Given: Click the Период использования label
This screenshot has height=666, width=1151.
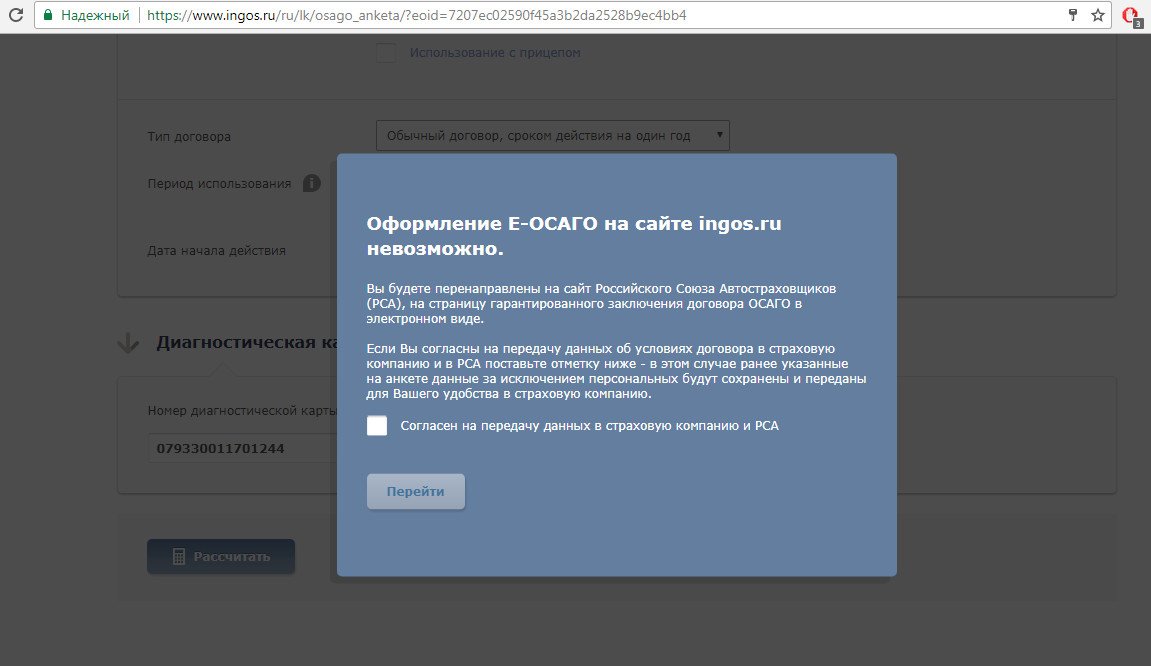Looking at the screenshot, I should point(219,184).
